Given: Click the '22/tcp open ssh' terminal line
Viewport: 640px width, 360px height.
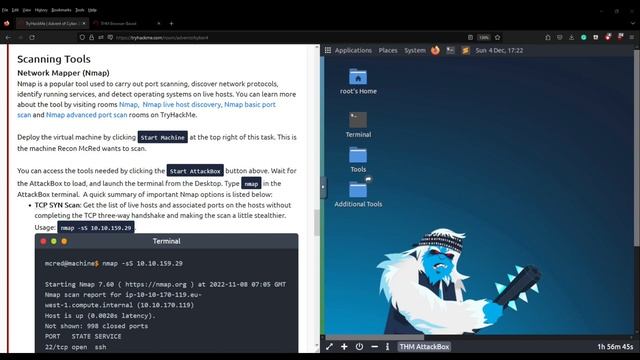Looking at the screenshot, I should click(76, 347).
